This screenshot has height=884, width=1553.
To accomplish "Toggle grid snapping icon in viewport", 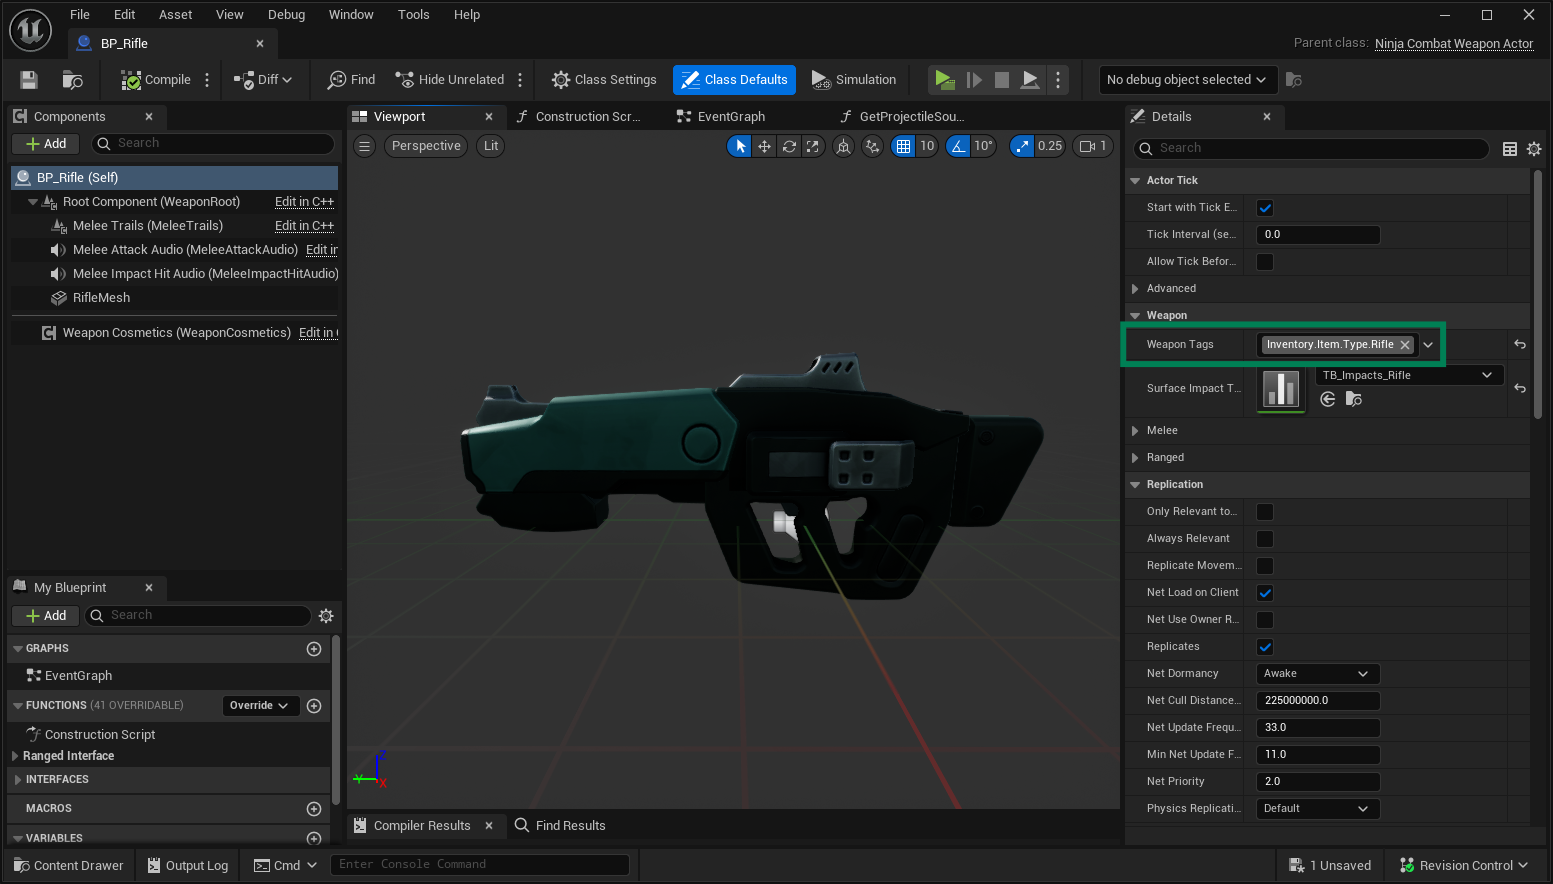I will [x=903, y=146].
